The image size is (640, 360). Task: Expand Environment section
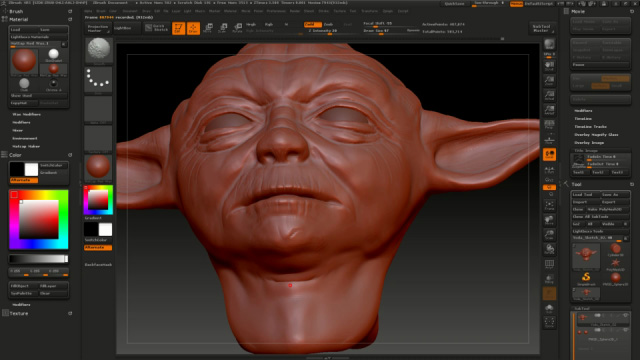pyautogui.click(x=25, y=138)
